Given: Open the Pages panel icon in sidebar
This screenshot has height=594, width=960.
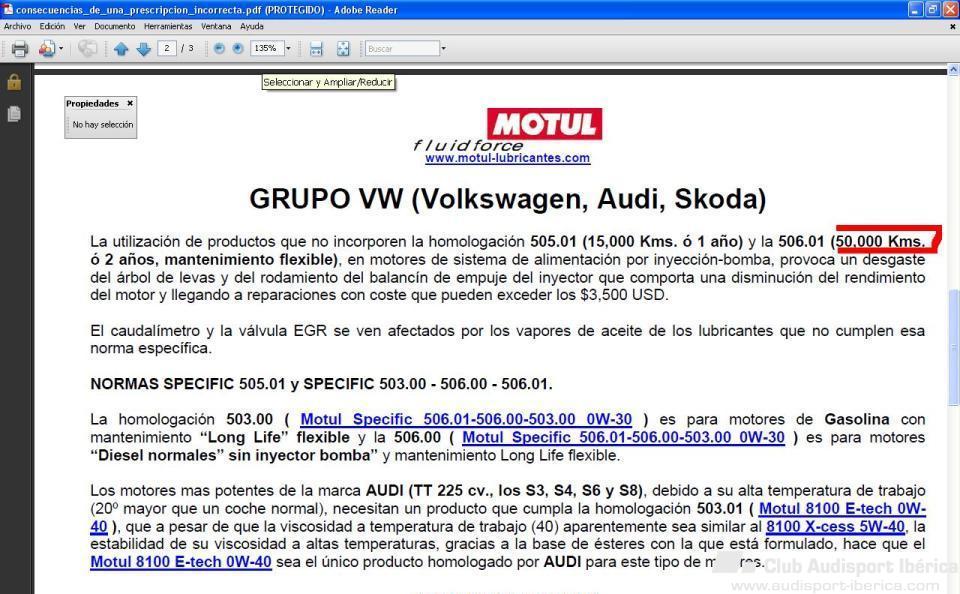Looking at the screenshot, I should (14, 114).
